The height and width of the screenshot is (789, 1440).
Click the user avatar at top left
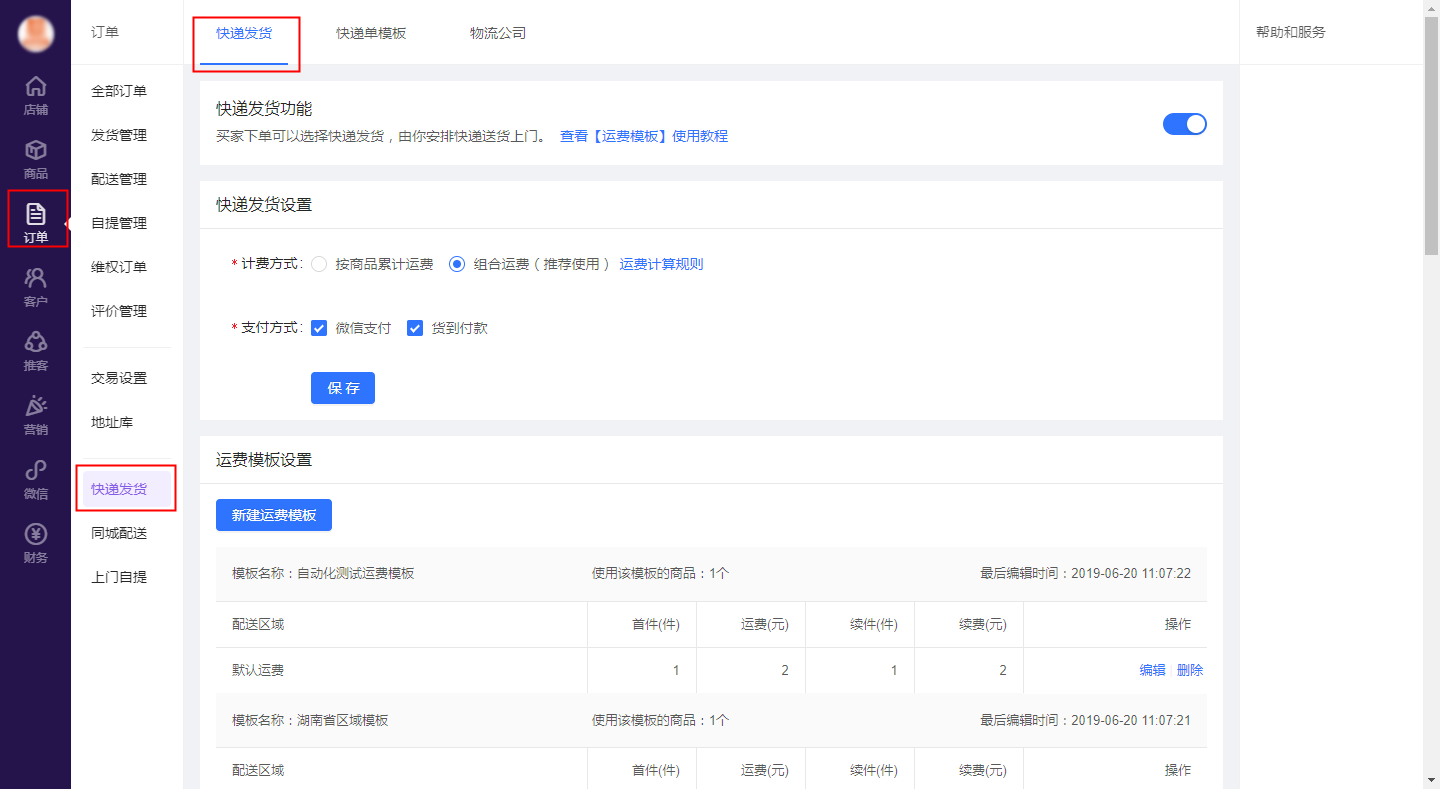(x=35, y=33)
